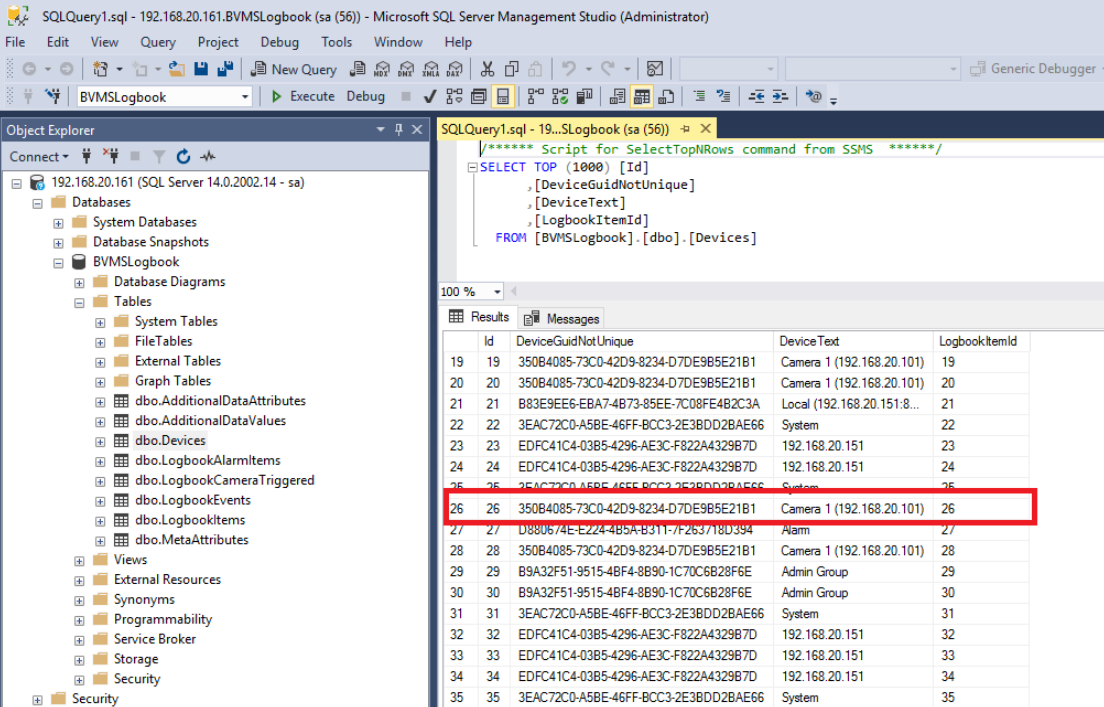Viewport: 1104px width, 707px height.
Task: Click the Parse checkmark icon
Action: pyautogui.click(x=430, y=97)
